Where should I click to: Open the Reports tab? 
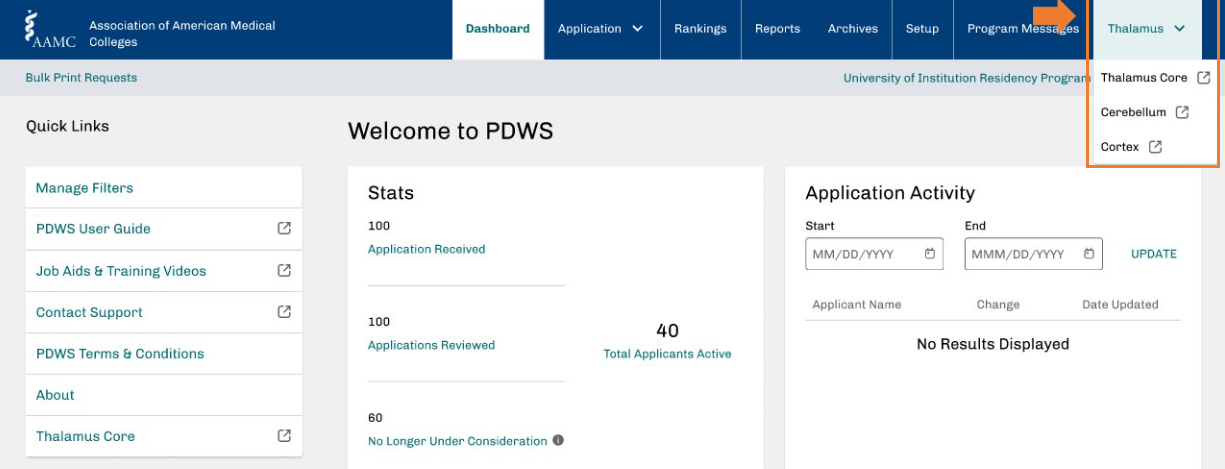click(x=777, y=29)
